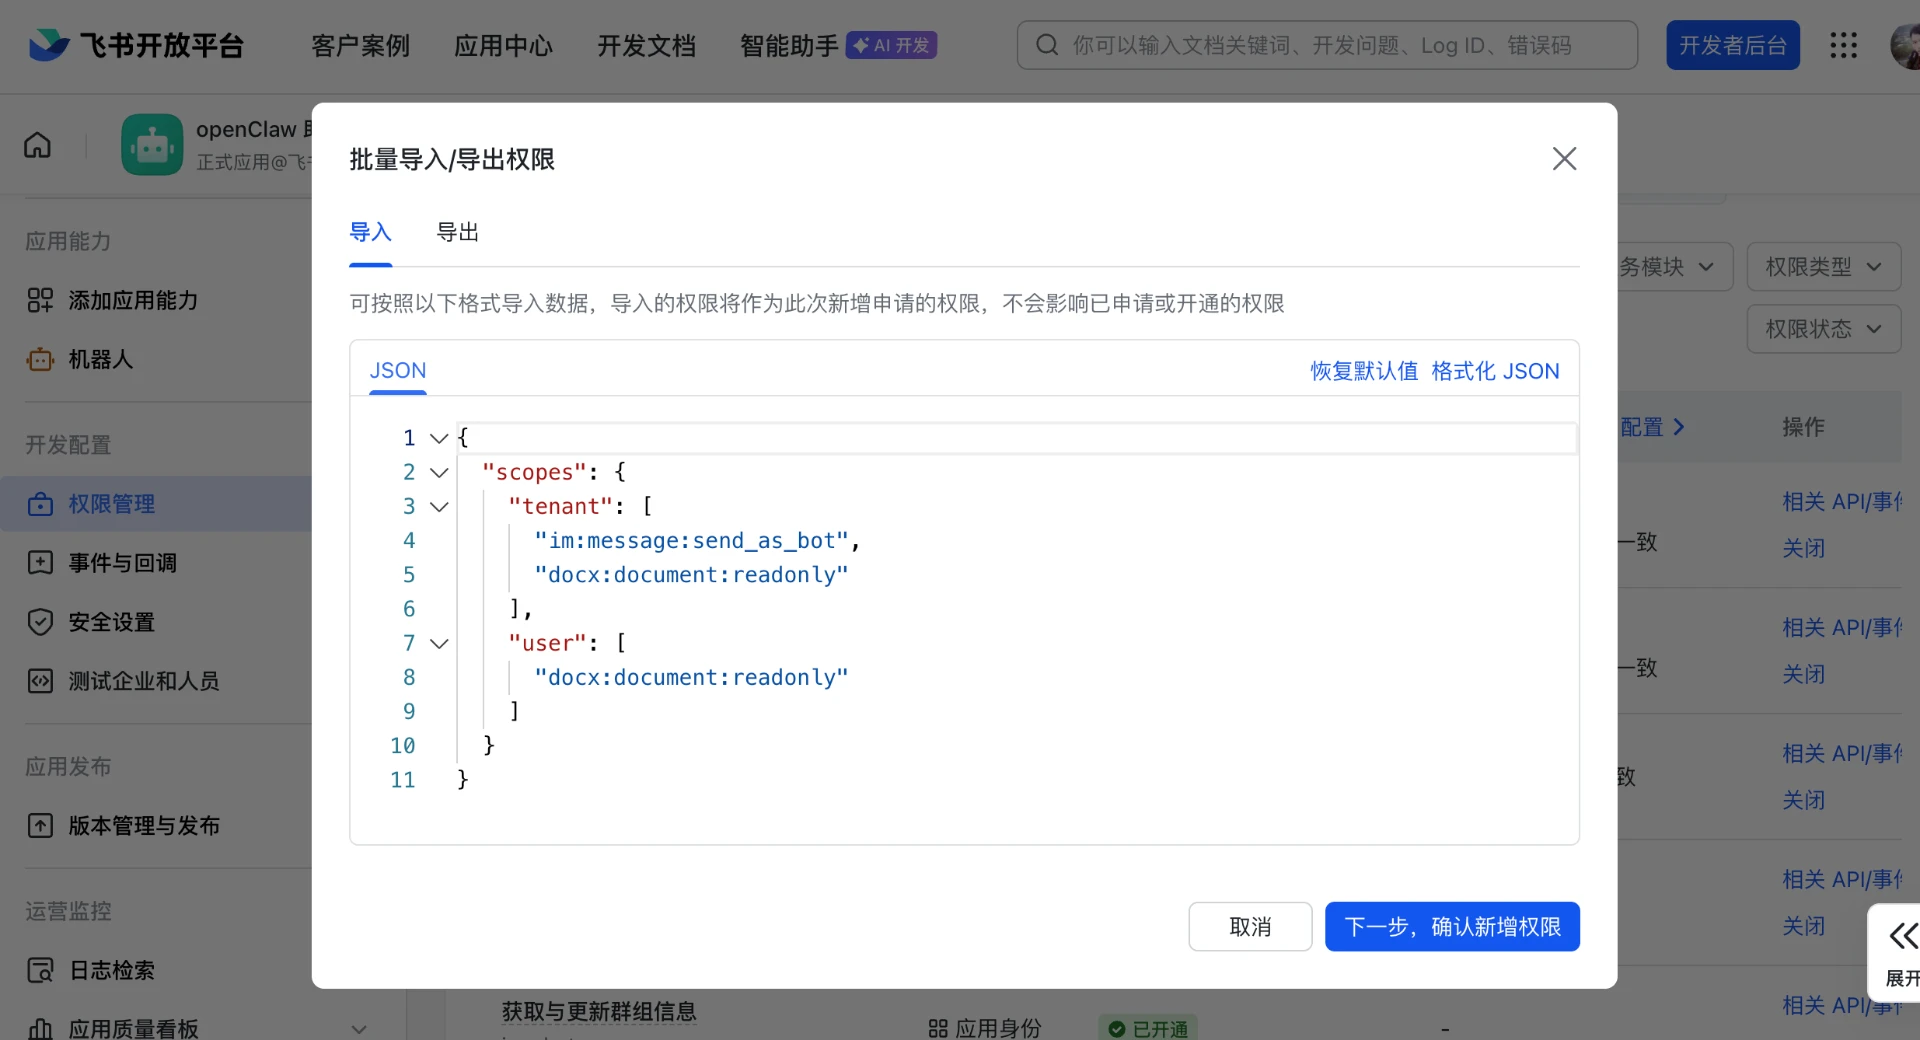Click the Feishu Open Platform logo

click(x=136, y=45)
